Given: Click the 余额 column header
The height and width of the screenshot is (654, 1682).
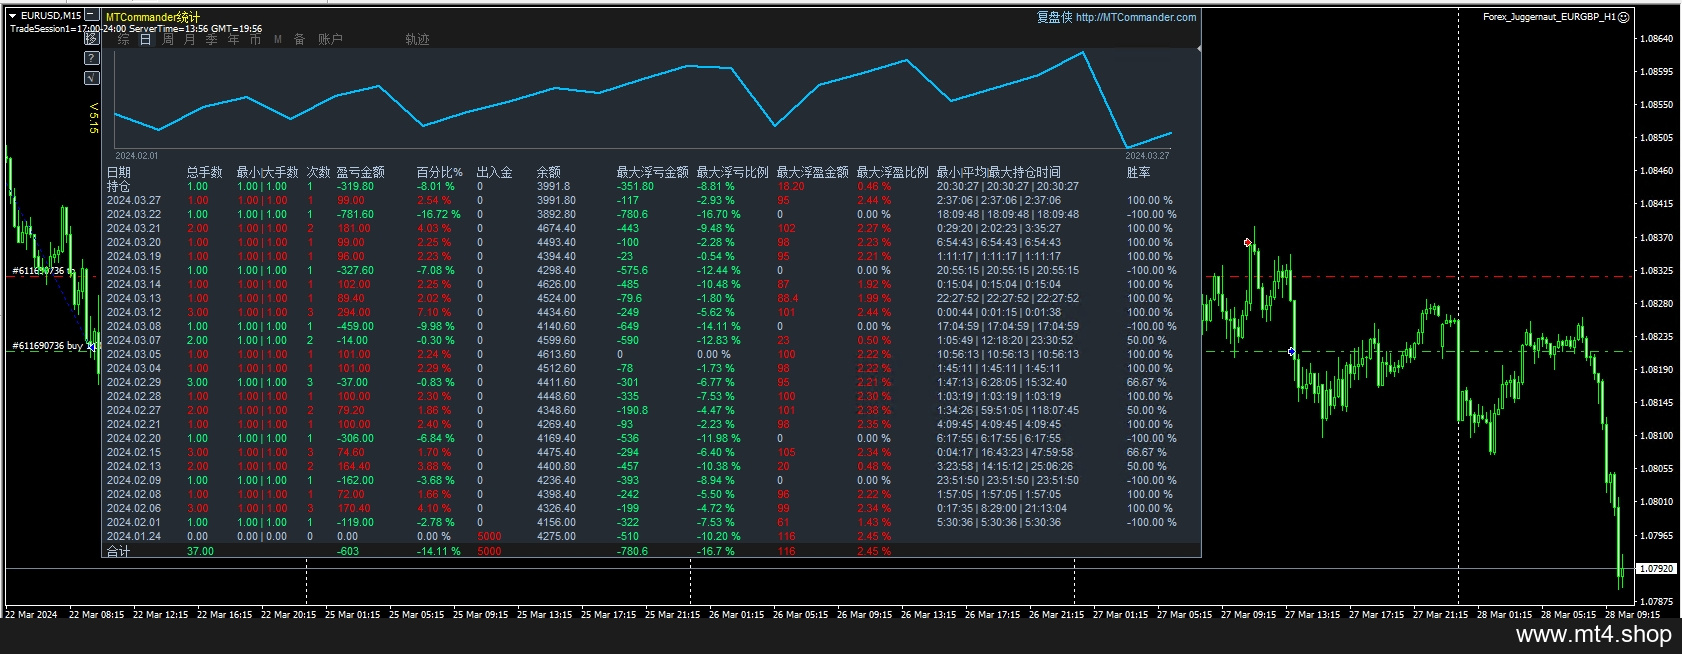Looking at the screenshot, I should click(548, 172).
